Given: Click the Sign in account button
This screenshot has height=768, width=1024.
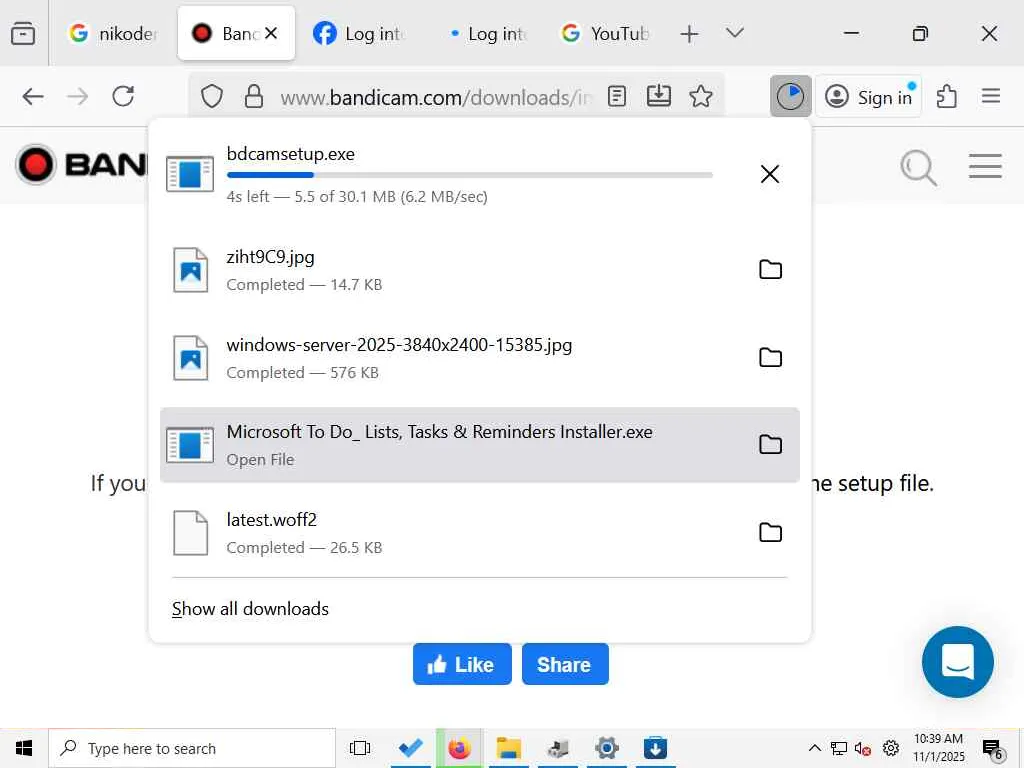Looking at the screenshot, I should [869, 97].
